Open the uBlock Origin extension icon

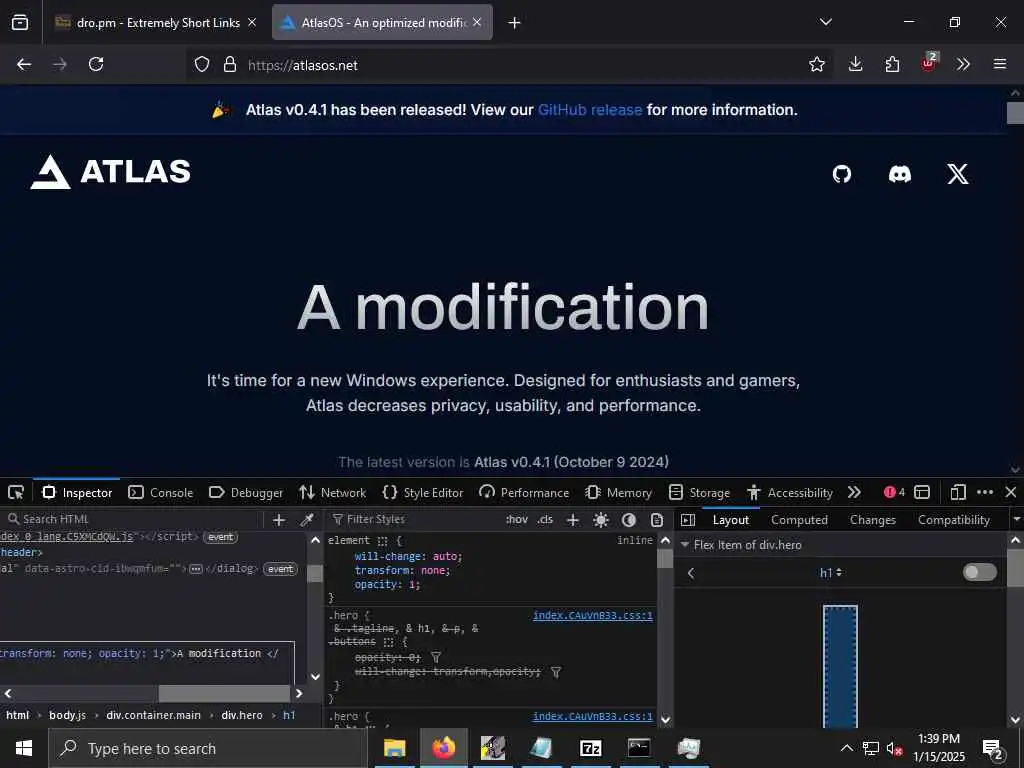click(929, 63)
